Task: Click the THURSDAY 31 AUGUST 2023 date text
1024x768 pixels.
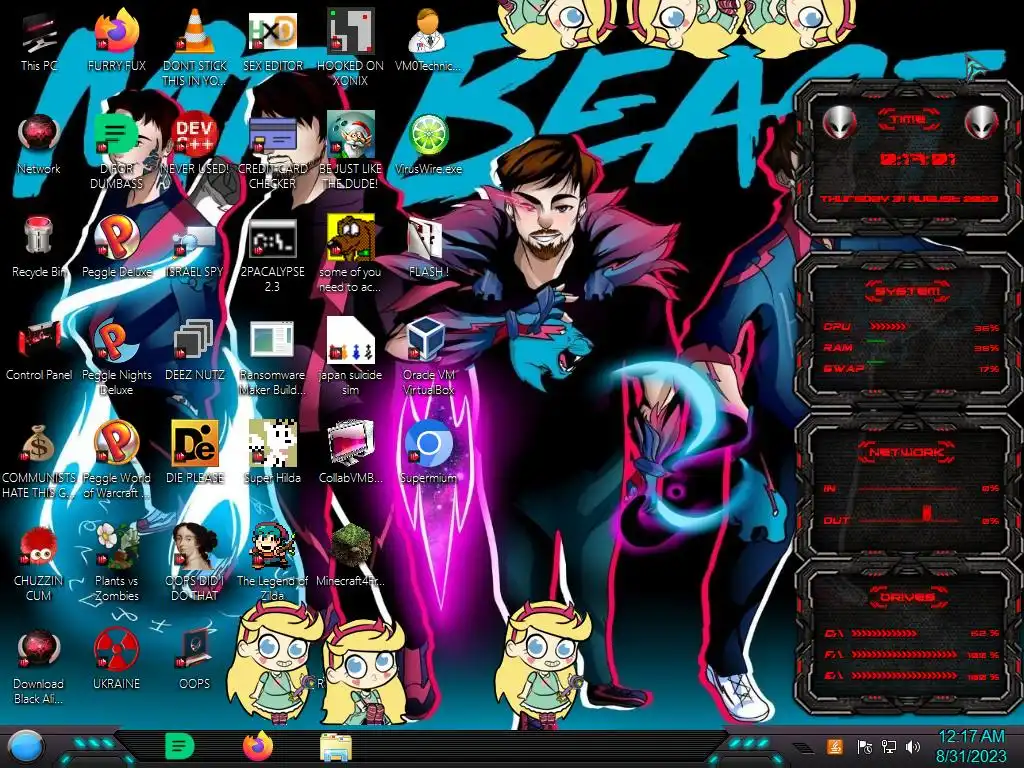Action: click(909, 199)
